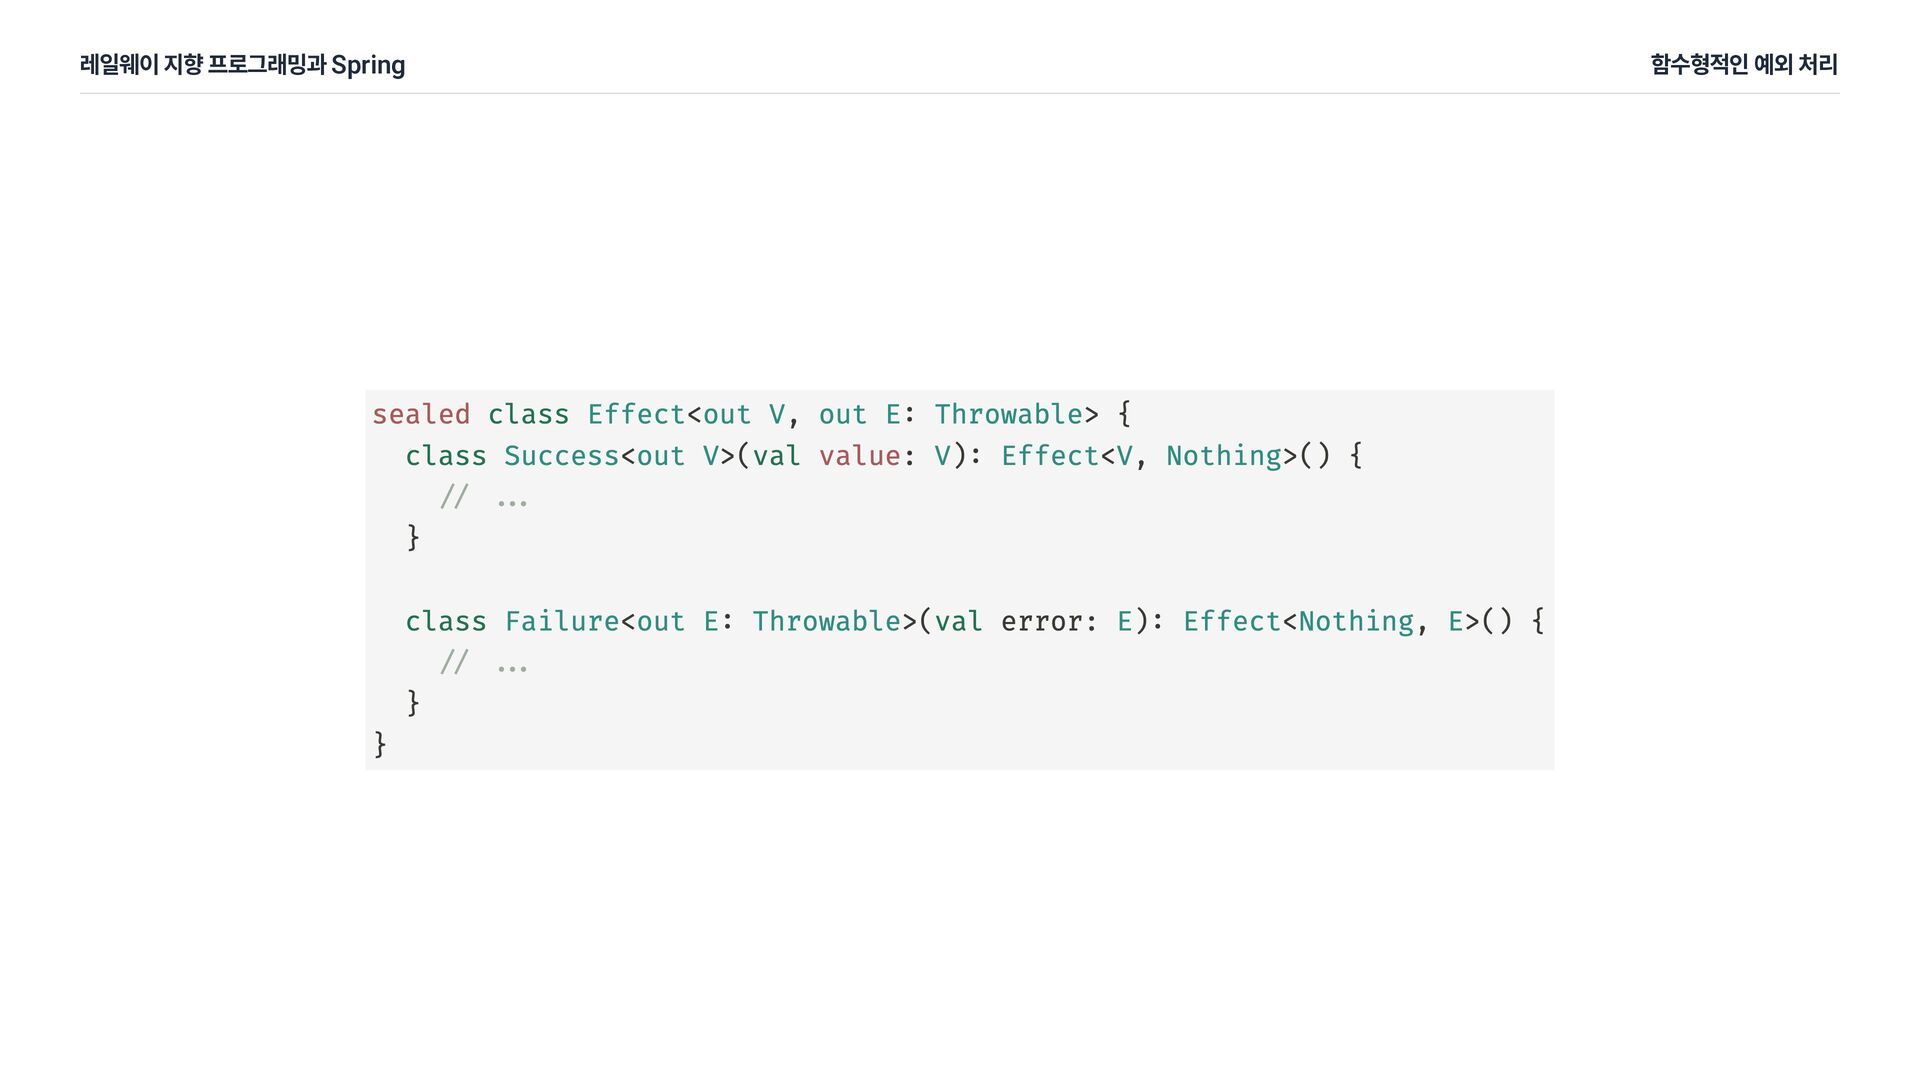The image size is (1920, 1080).
Task: Click the section label '함수형적인 예외 처리'
Action: pos(1744,65)
